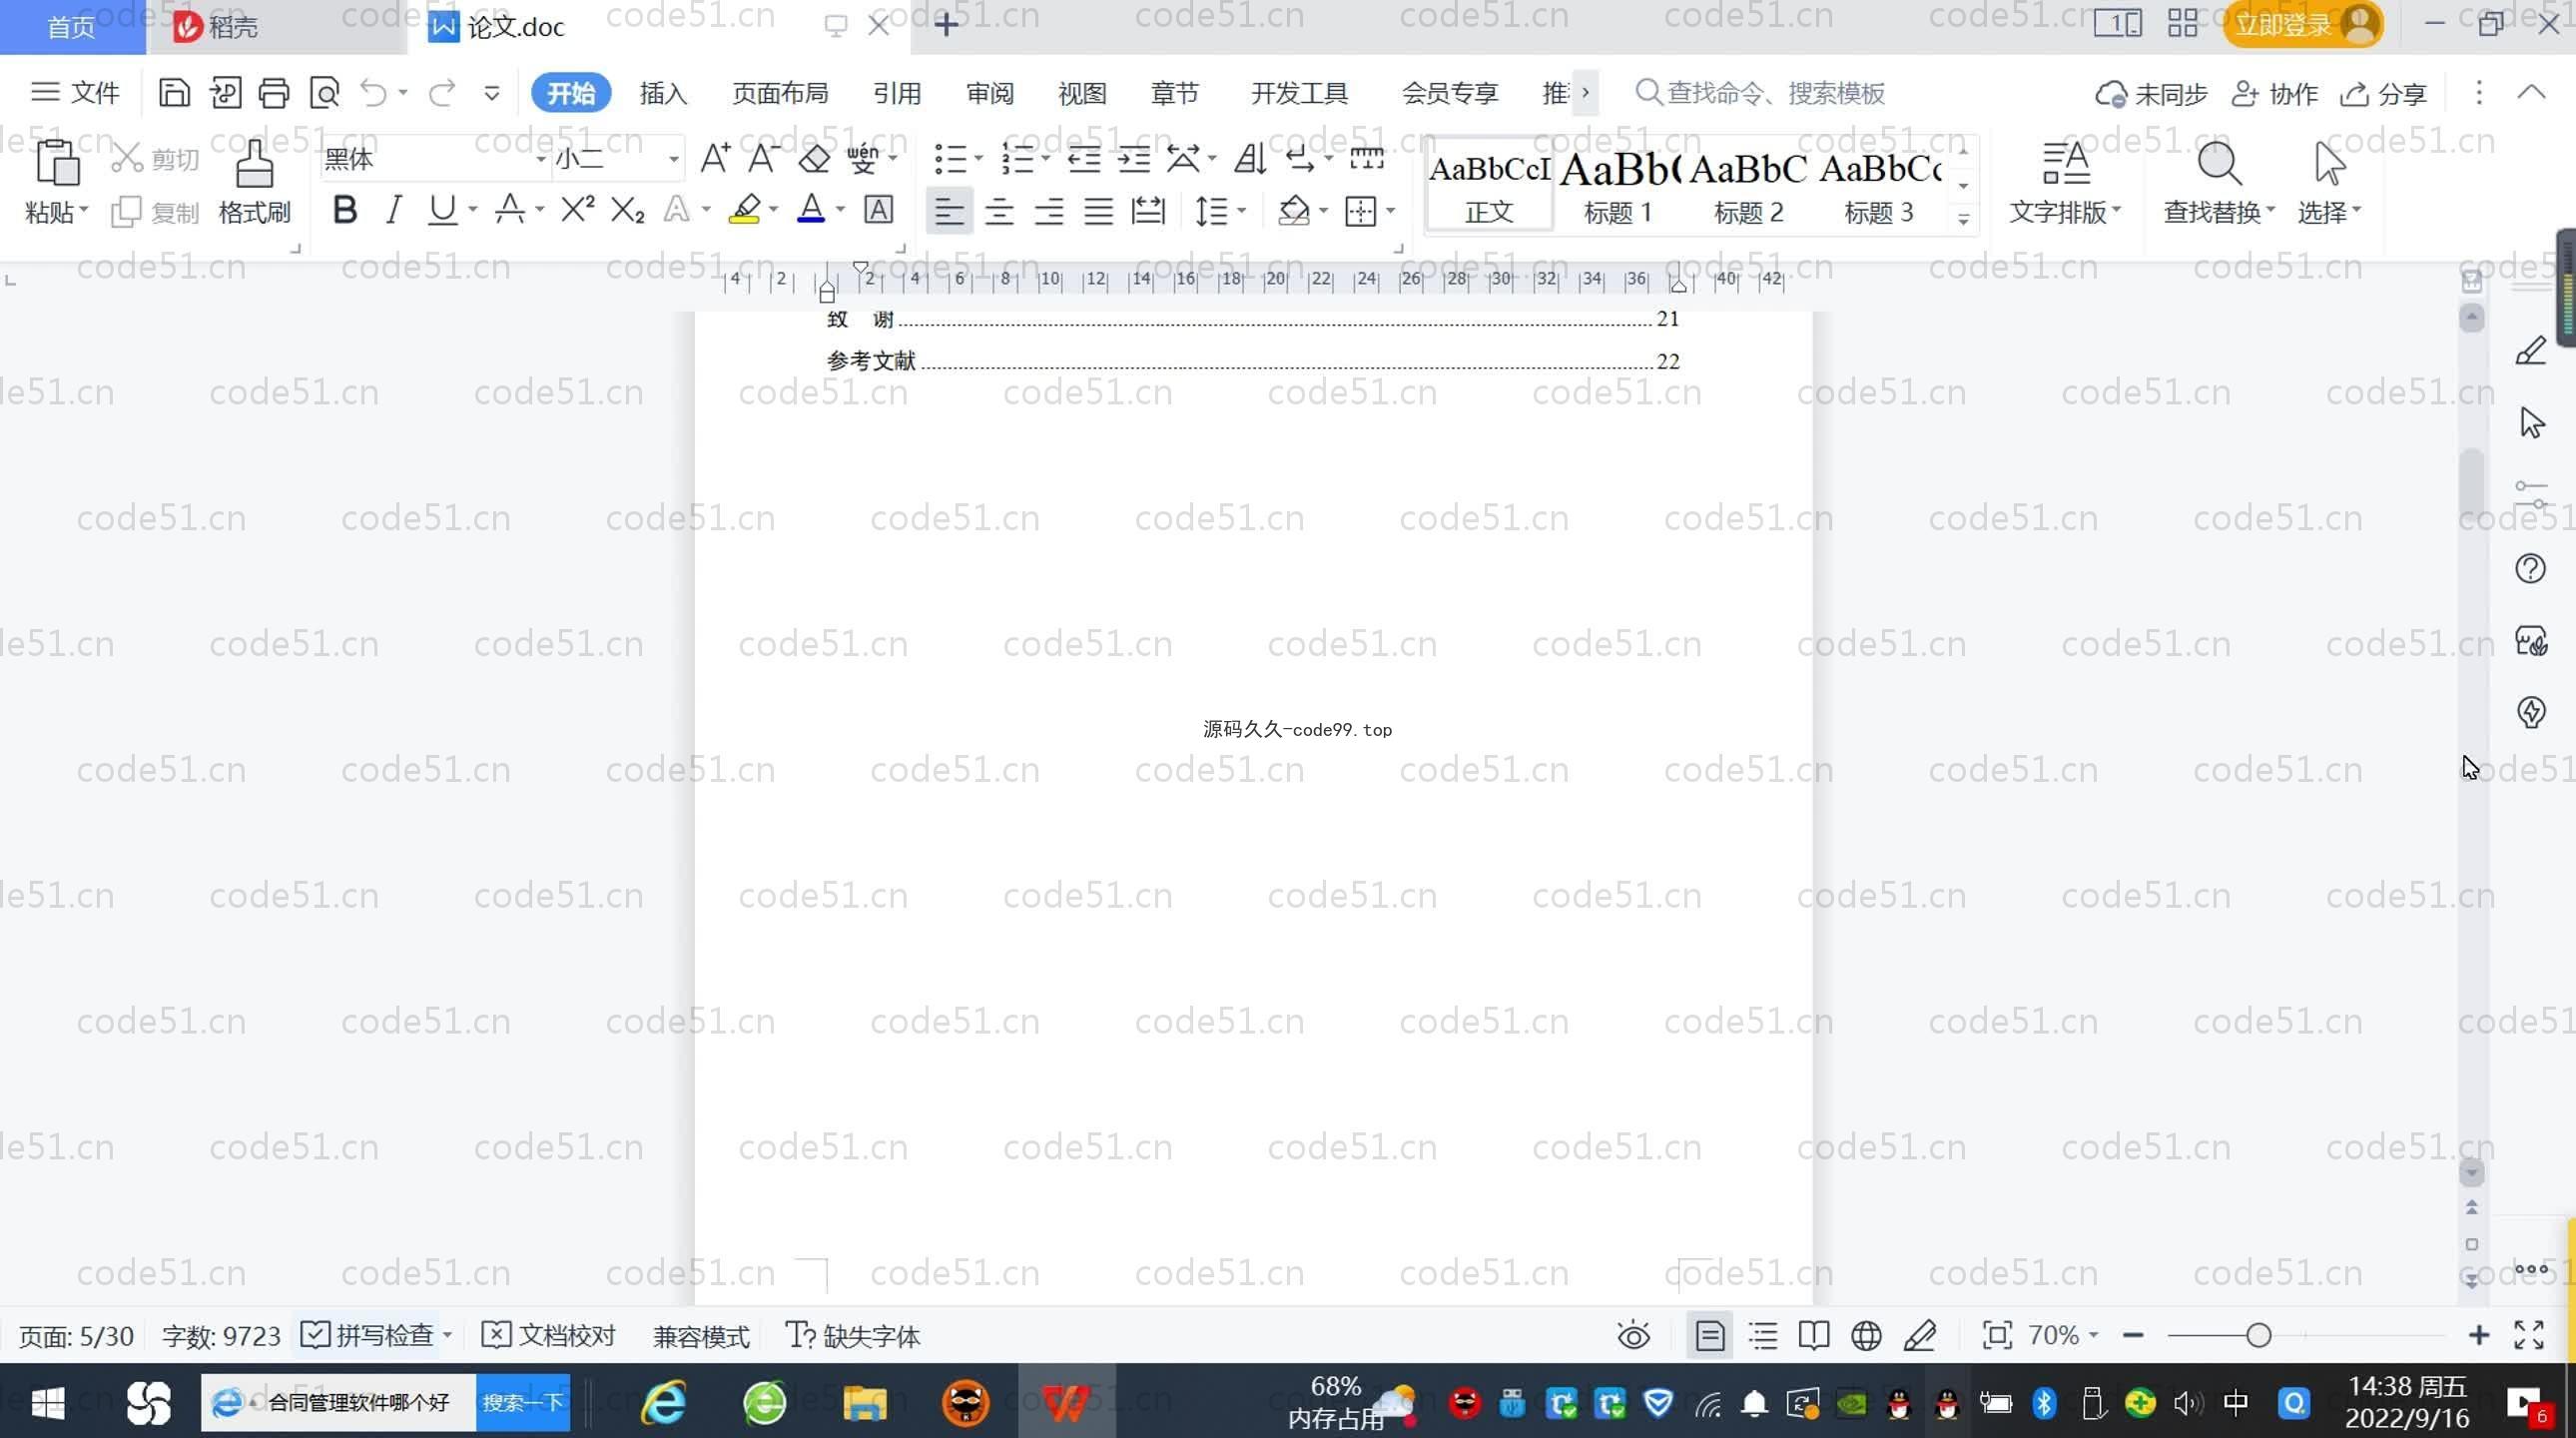Enter full screen mode icon

[x=2529, y=1335]
